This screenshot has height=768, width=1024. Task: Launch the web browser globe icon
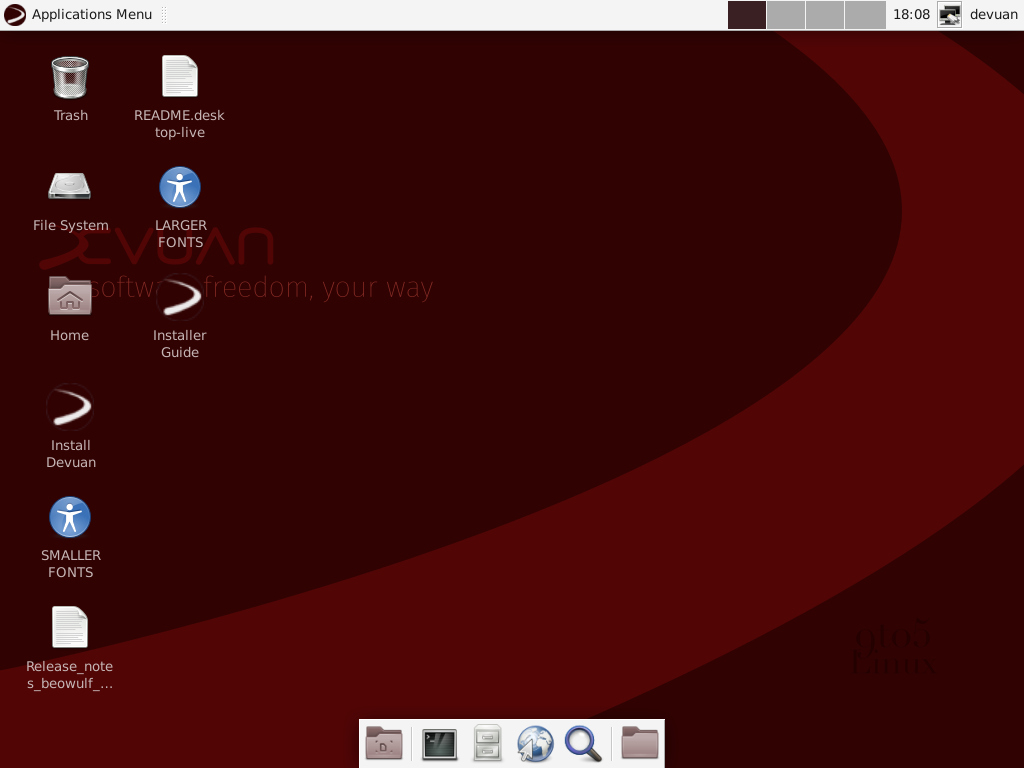click(535, 744)
